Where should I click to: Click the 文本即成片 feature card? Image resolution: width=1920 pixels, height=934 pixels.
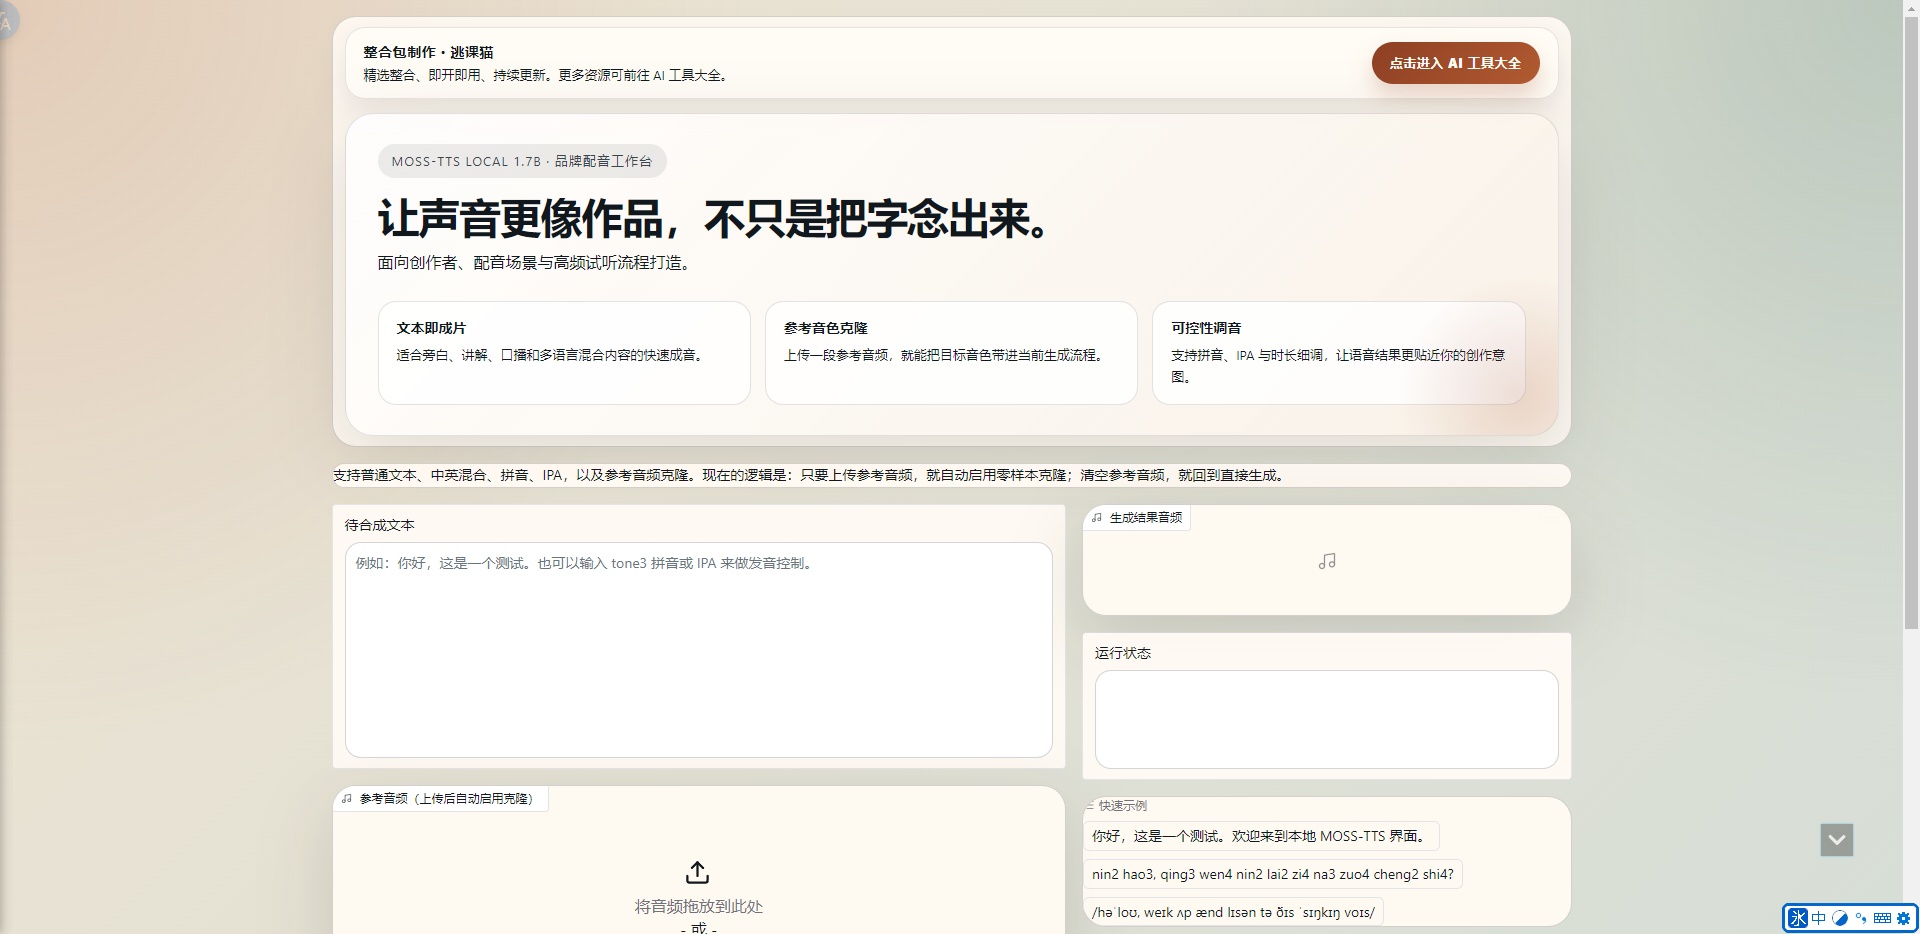coord(563,353)
